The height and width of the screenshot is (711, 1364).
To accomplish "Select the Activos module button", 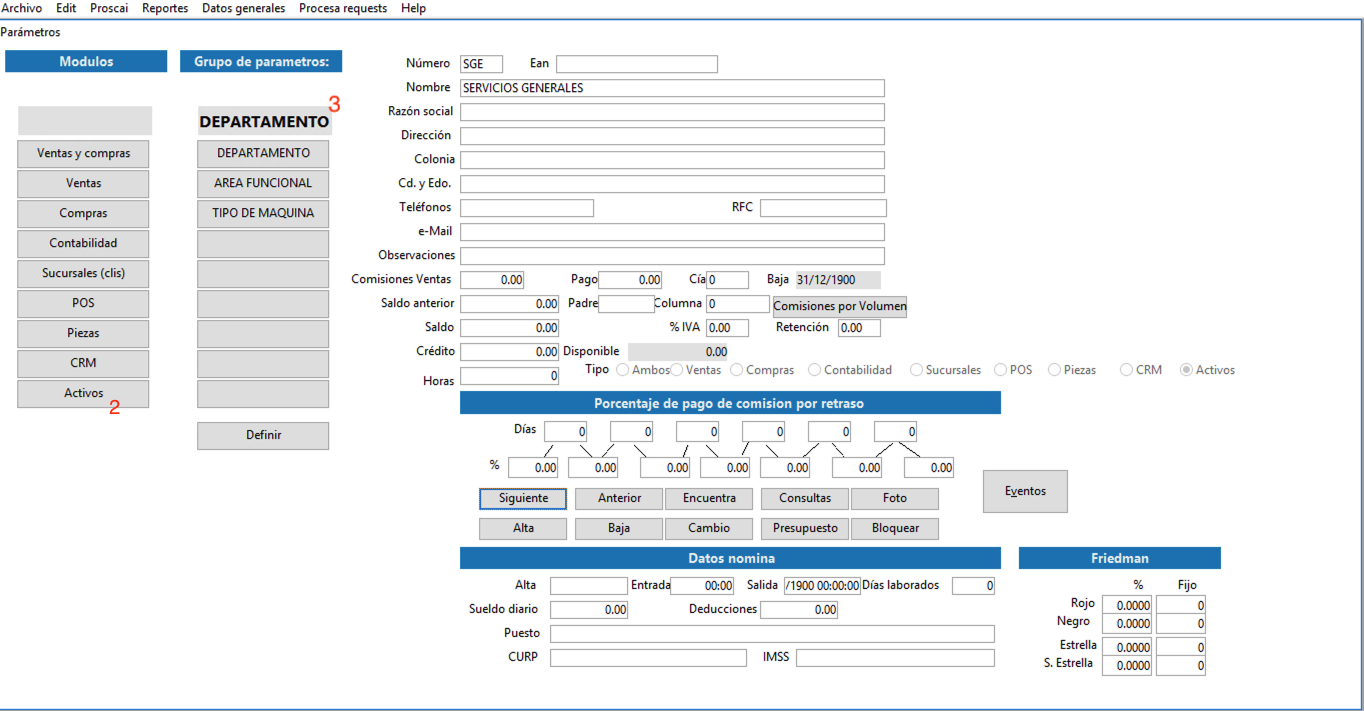I will (83, 394).
